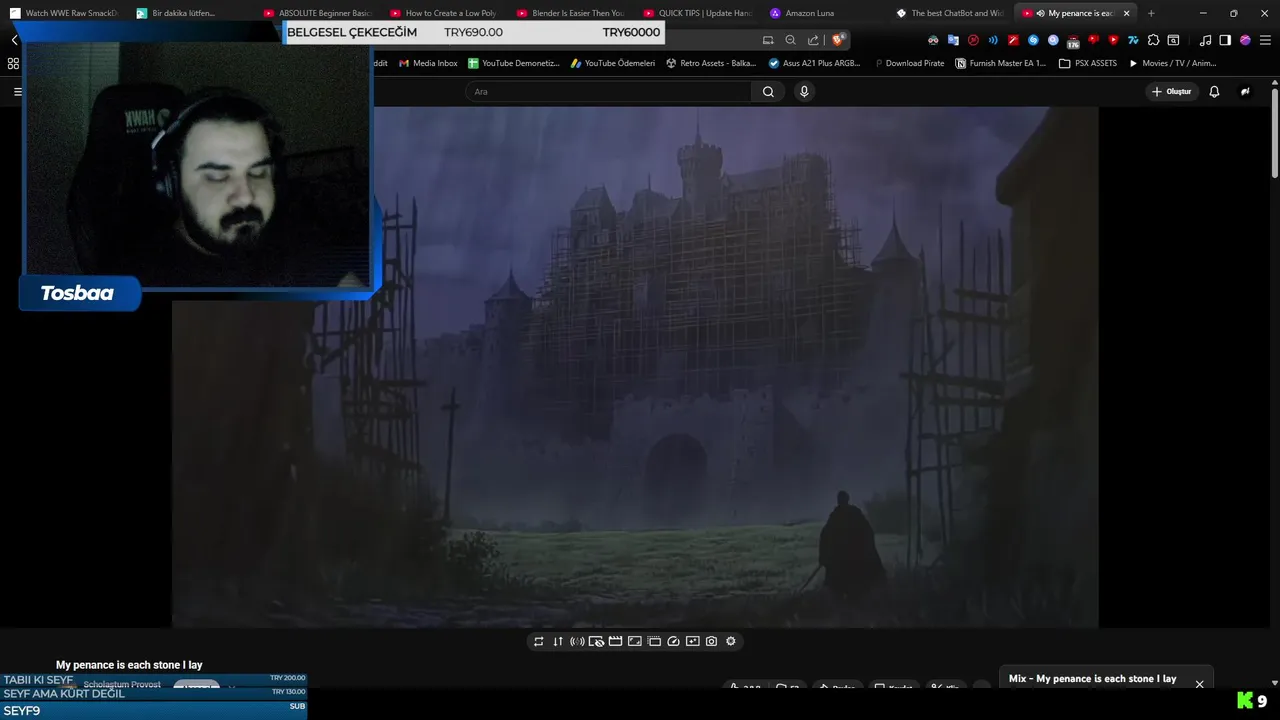This screenshot has width=1280, height=720.
Task: Click the 7tv extension icon
Action: [1133, 40]
